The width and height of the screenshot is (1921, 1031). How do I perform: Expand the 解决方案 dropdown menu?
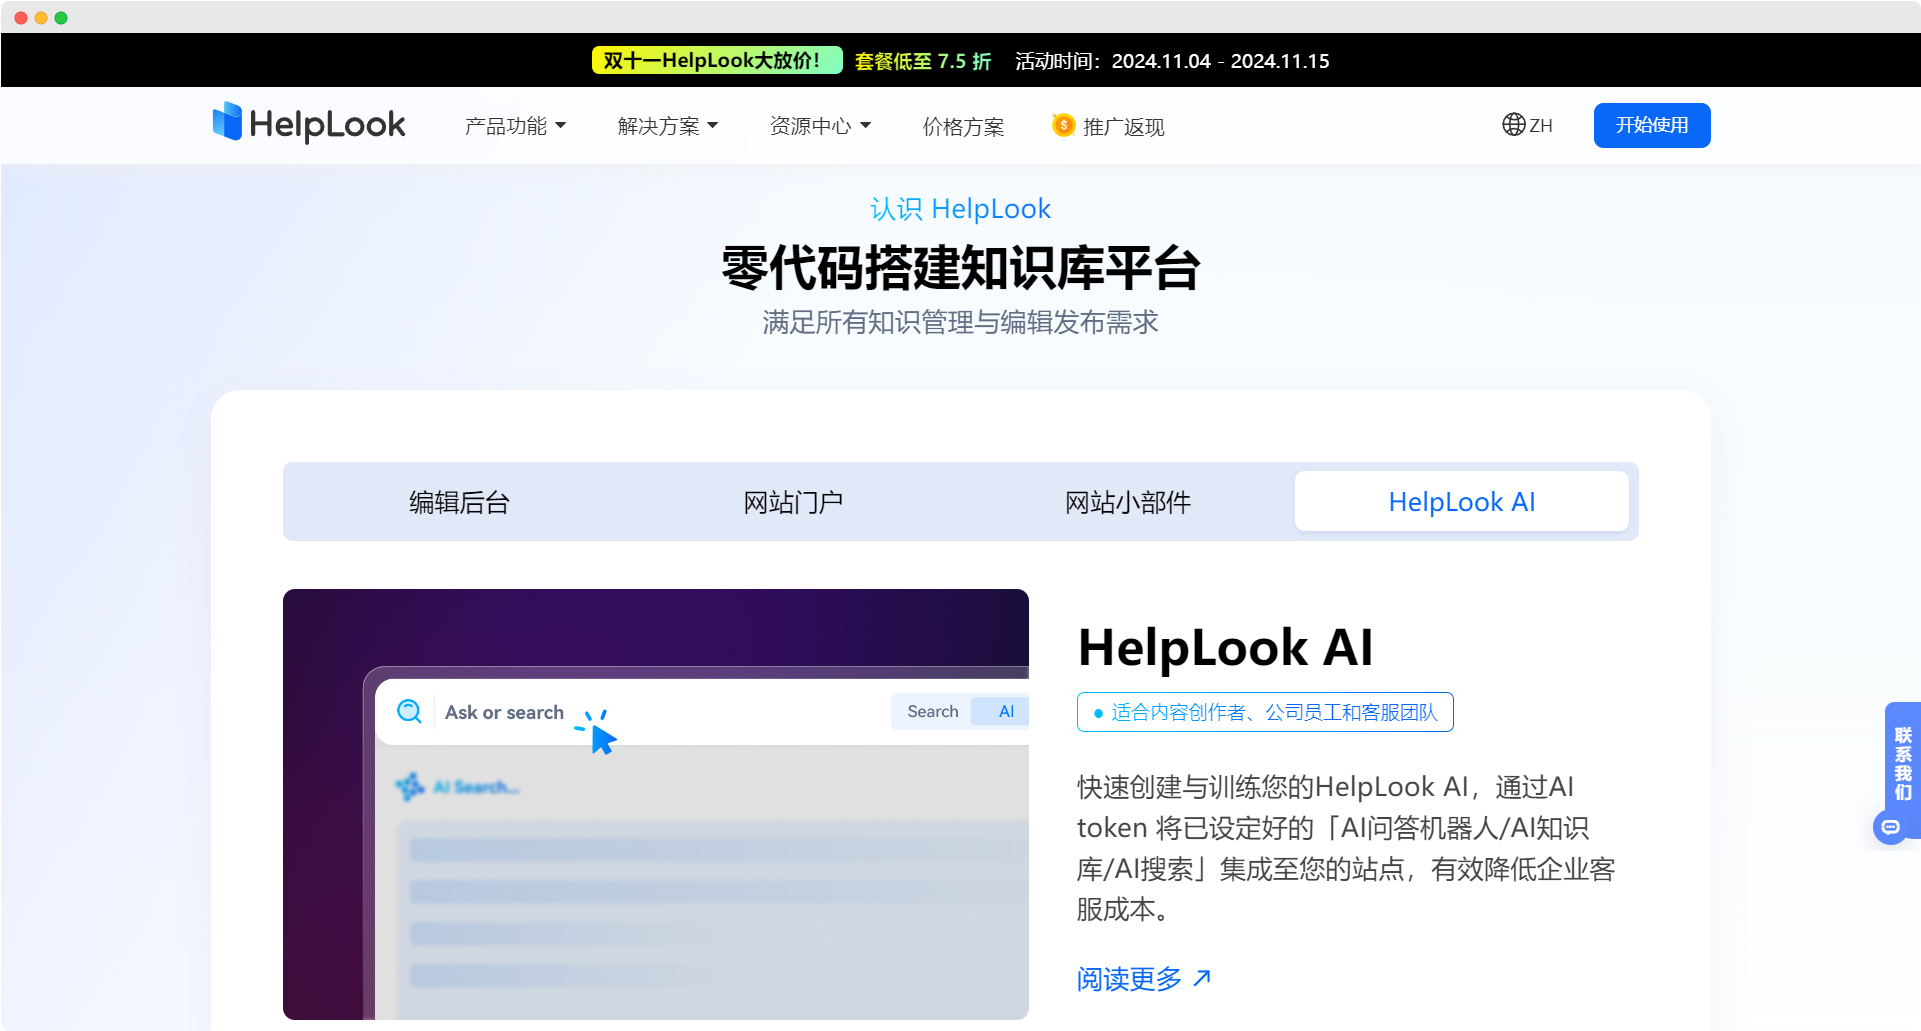pos(668,126)
